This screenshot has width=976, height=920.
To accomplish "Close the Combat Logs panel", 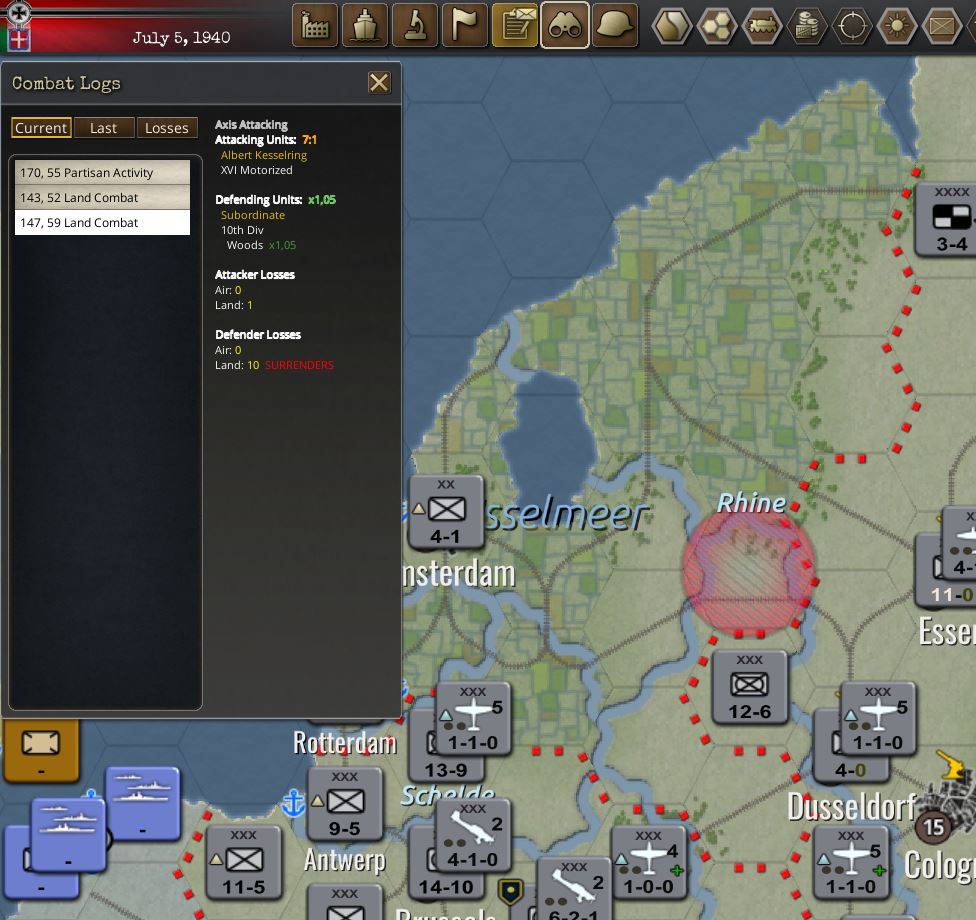I will pyautogui.click(x=379, y=82).
